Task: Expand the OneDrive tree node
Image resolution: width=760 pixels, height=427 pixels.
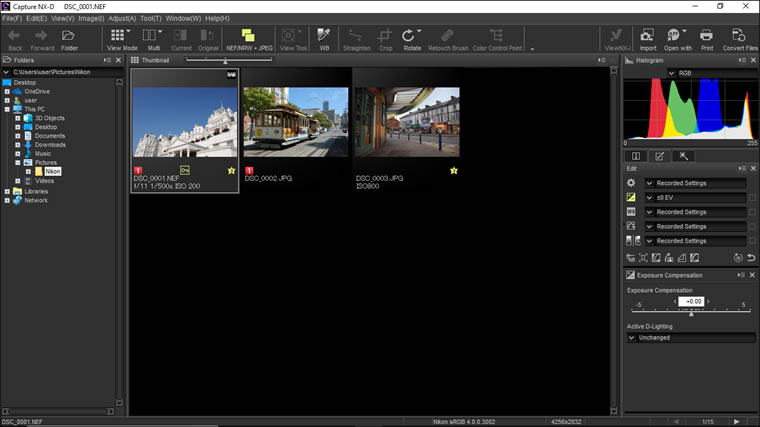Action: 7,92
